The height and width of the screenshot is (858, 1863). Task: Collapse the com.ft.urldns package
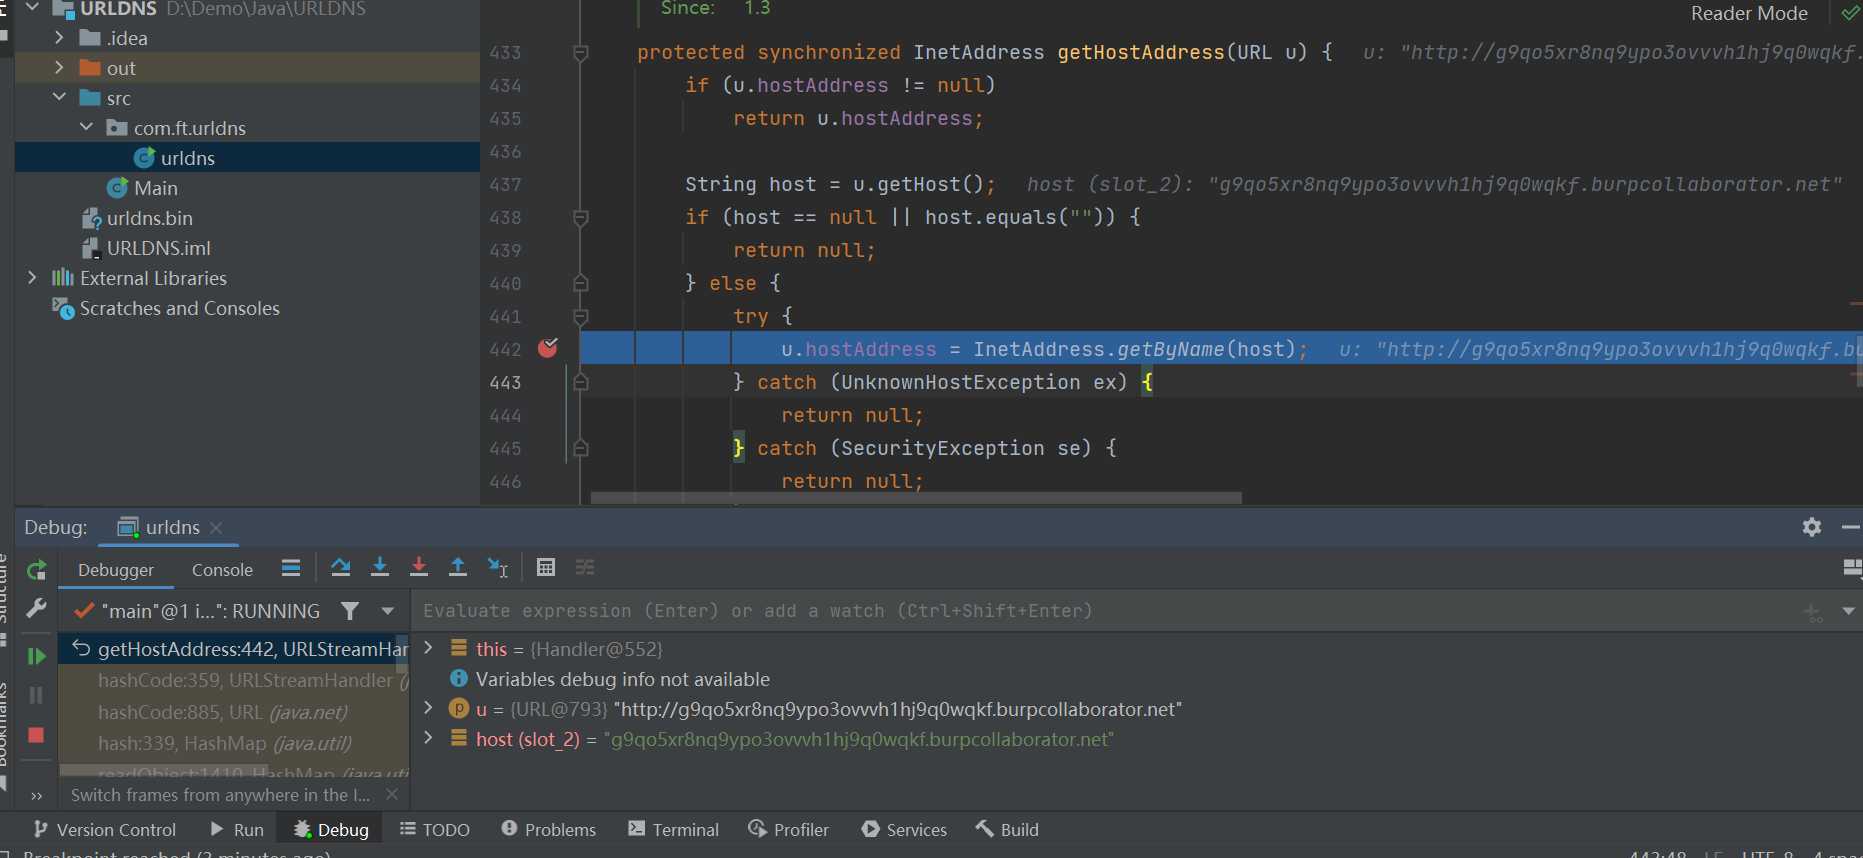[x=86, y=128]
